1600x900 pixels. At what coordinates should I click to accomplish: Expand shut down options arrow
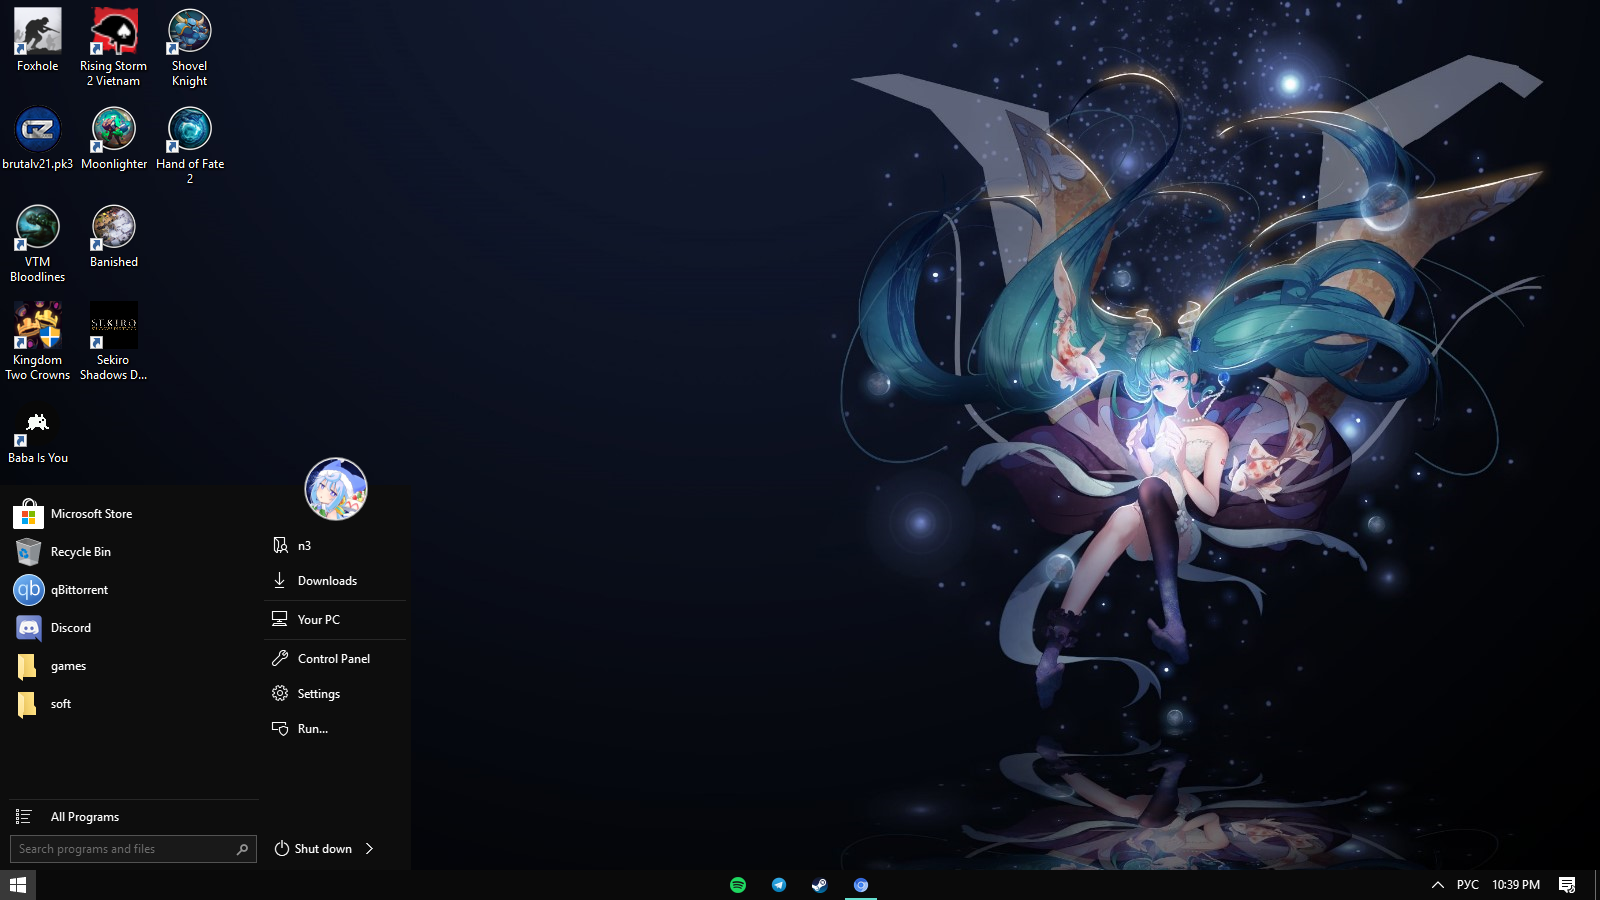click(370, 849)
